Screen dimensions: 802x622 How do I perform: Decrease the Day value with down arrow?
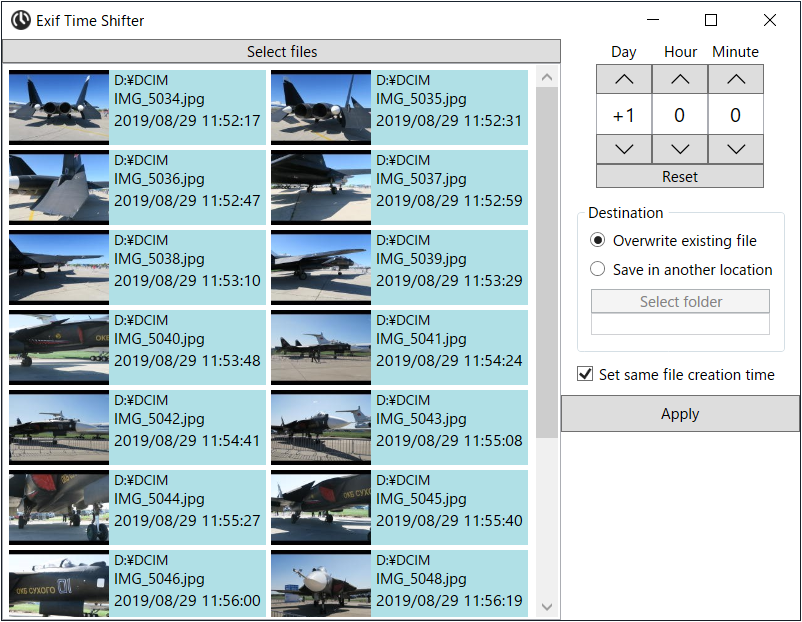click(x=624, y=149)
